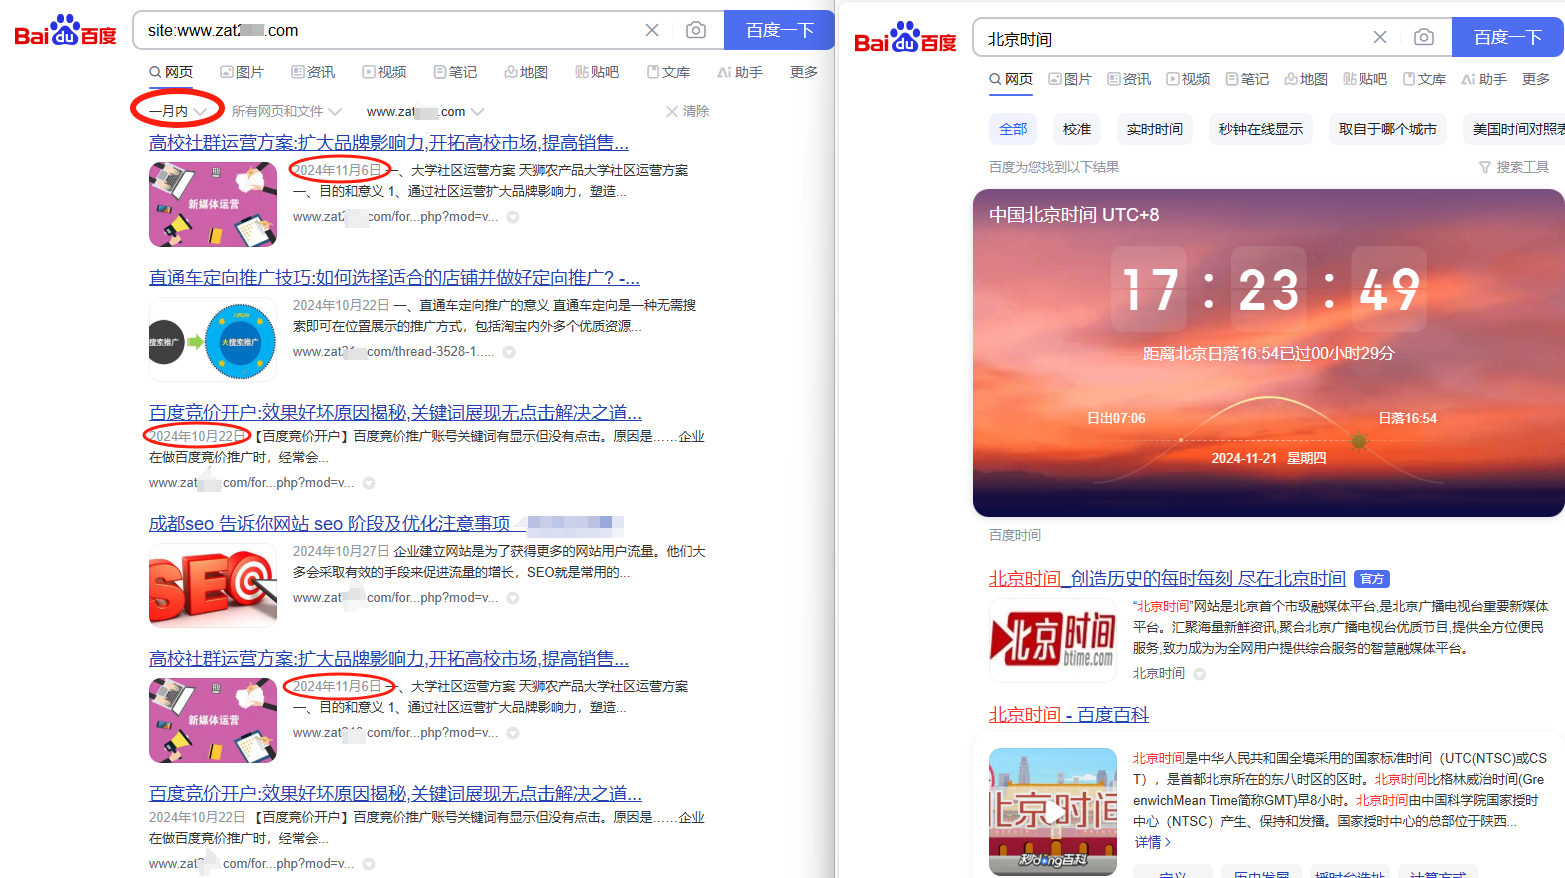
Task: Switch to 图片 tab in right window
Action: [1070, 79]
